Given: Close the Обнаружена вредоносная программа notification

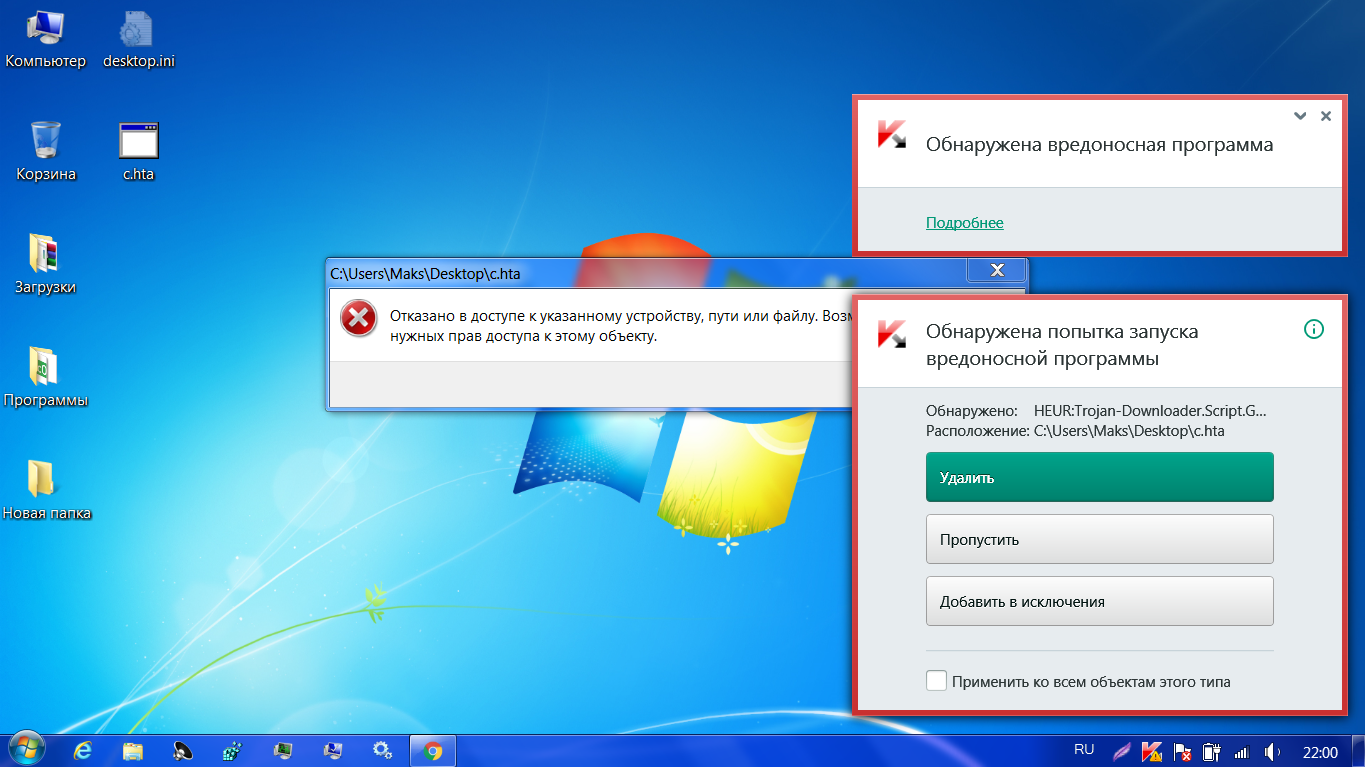Looking at the screenshot, I should point(1326,116).
